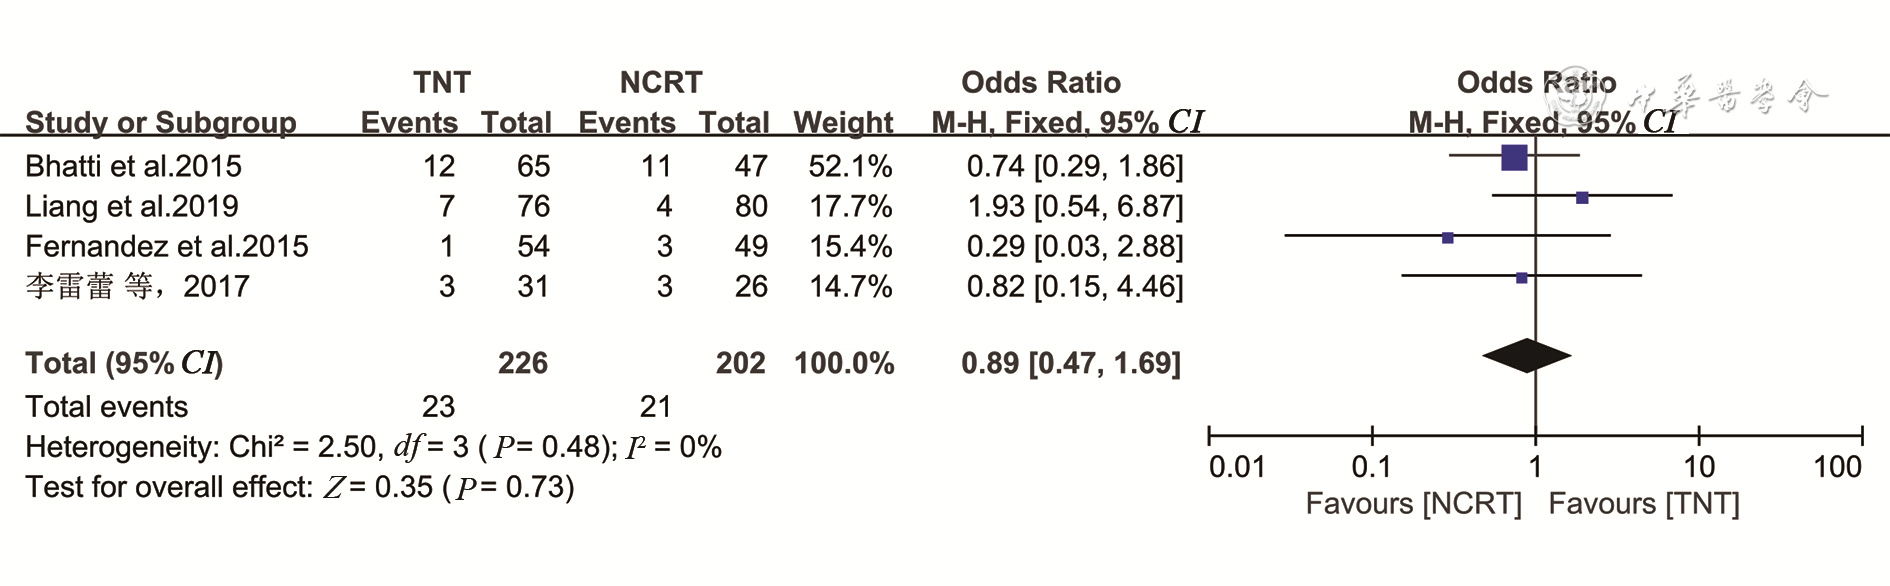Click the Total (95% CI) row label

coord(124,363)
